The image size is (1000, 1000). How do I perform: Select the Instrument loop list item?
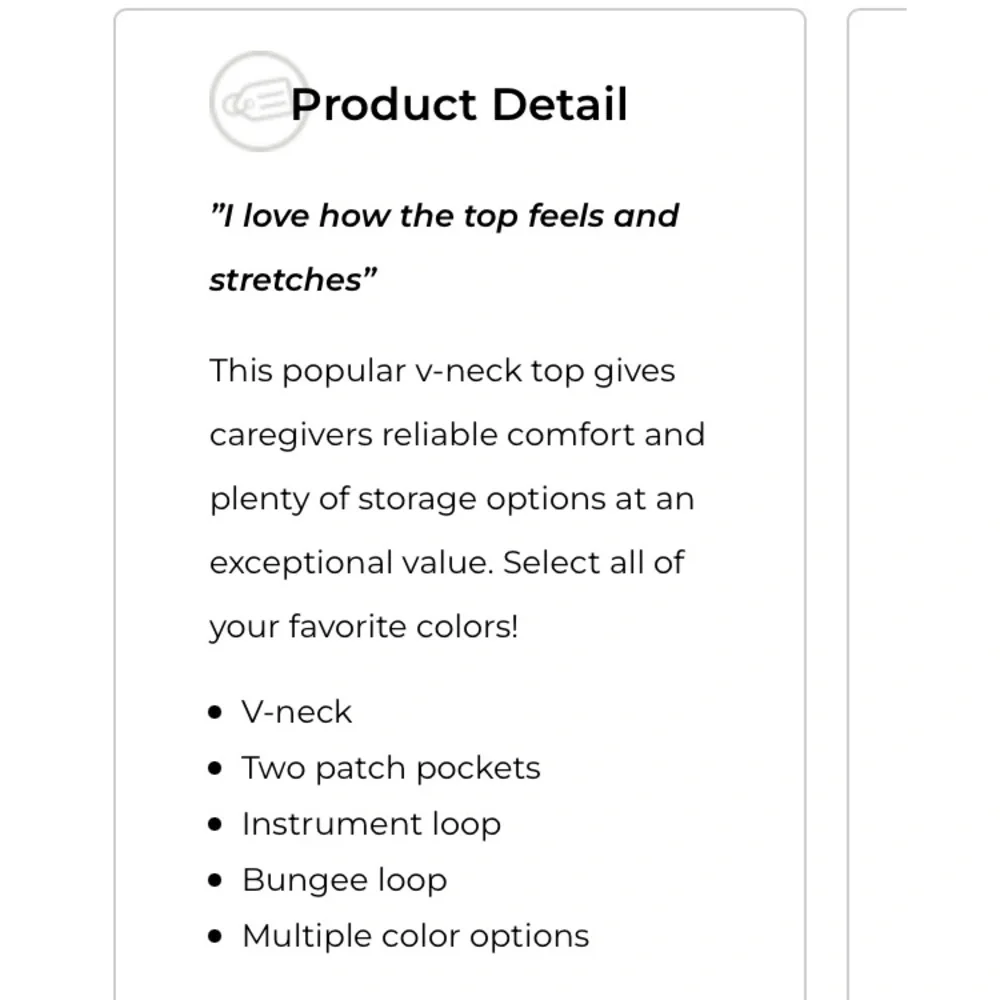tap(371, 824)
